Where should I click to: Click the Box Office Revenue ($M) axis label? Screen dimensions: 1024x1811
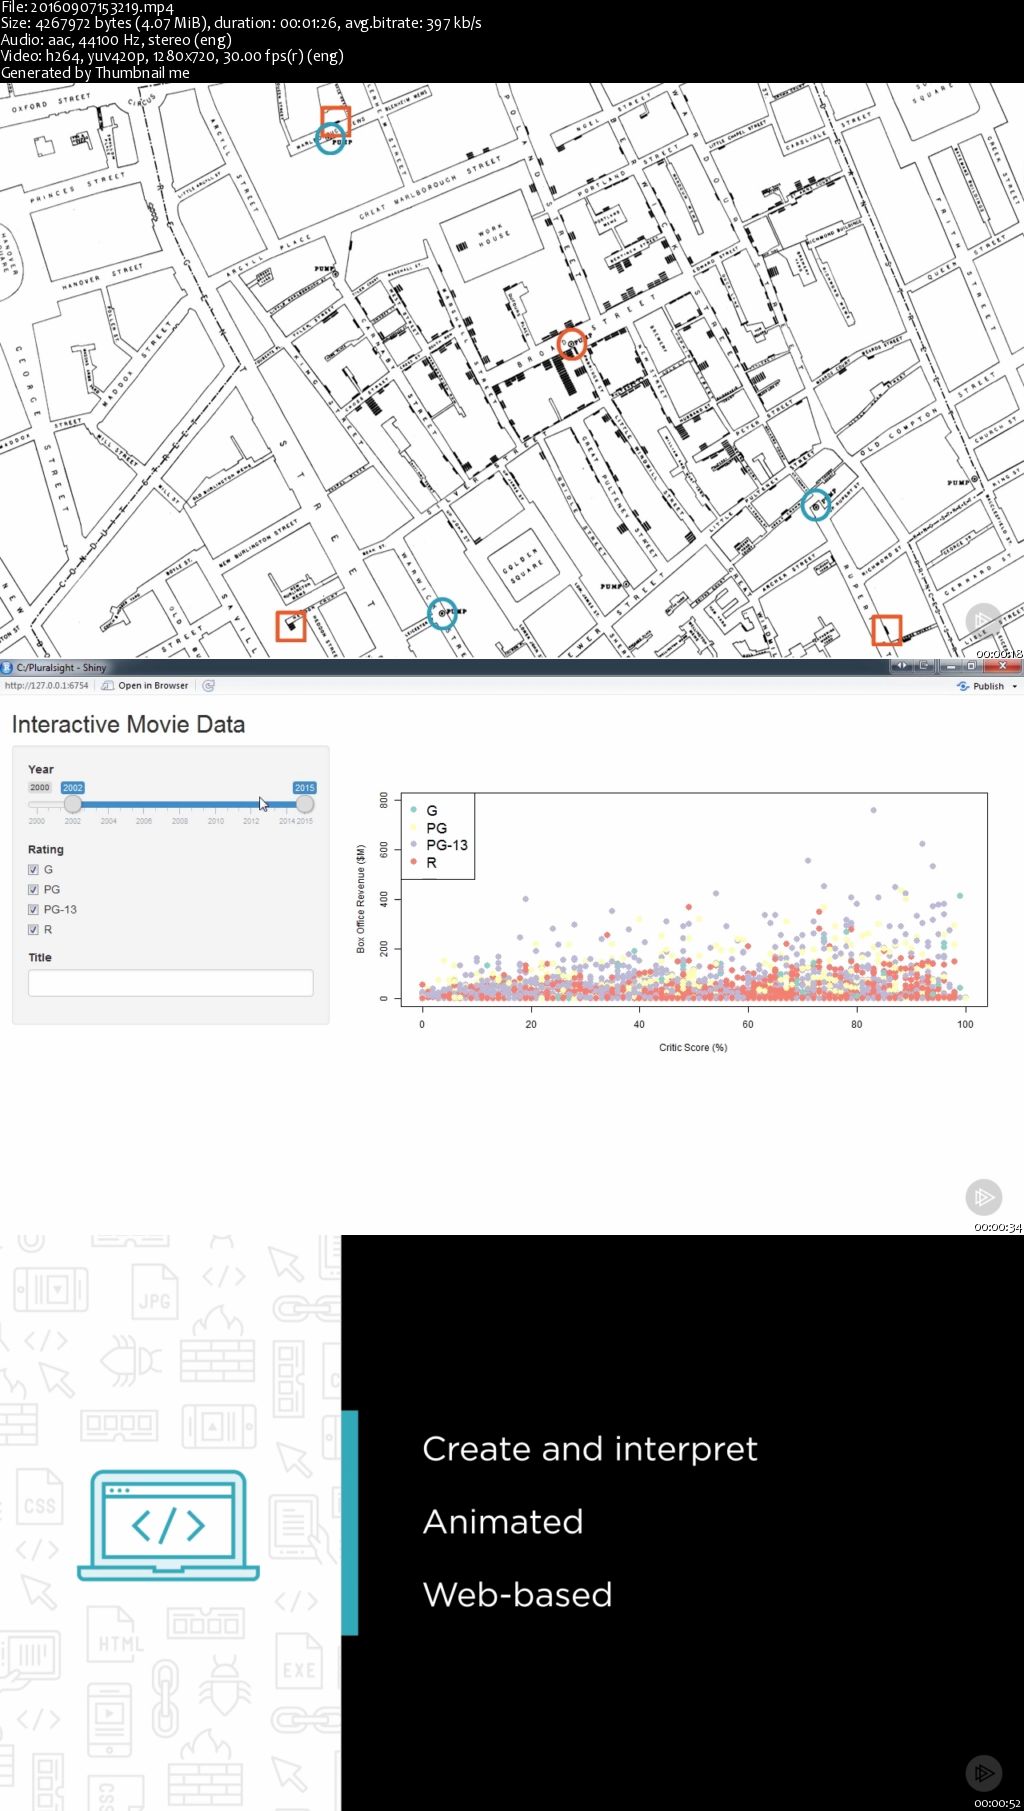tap(361, 898)
